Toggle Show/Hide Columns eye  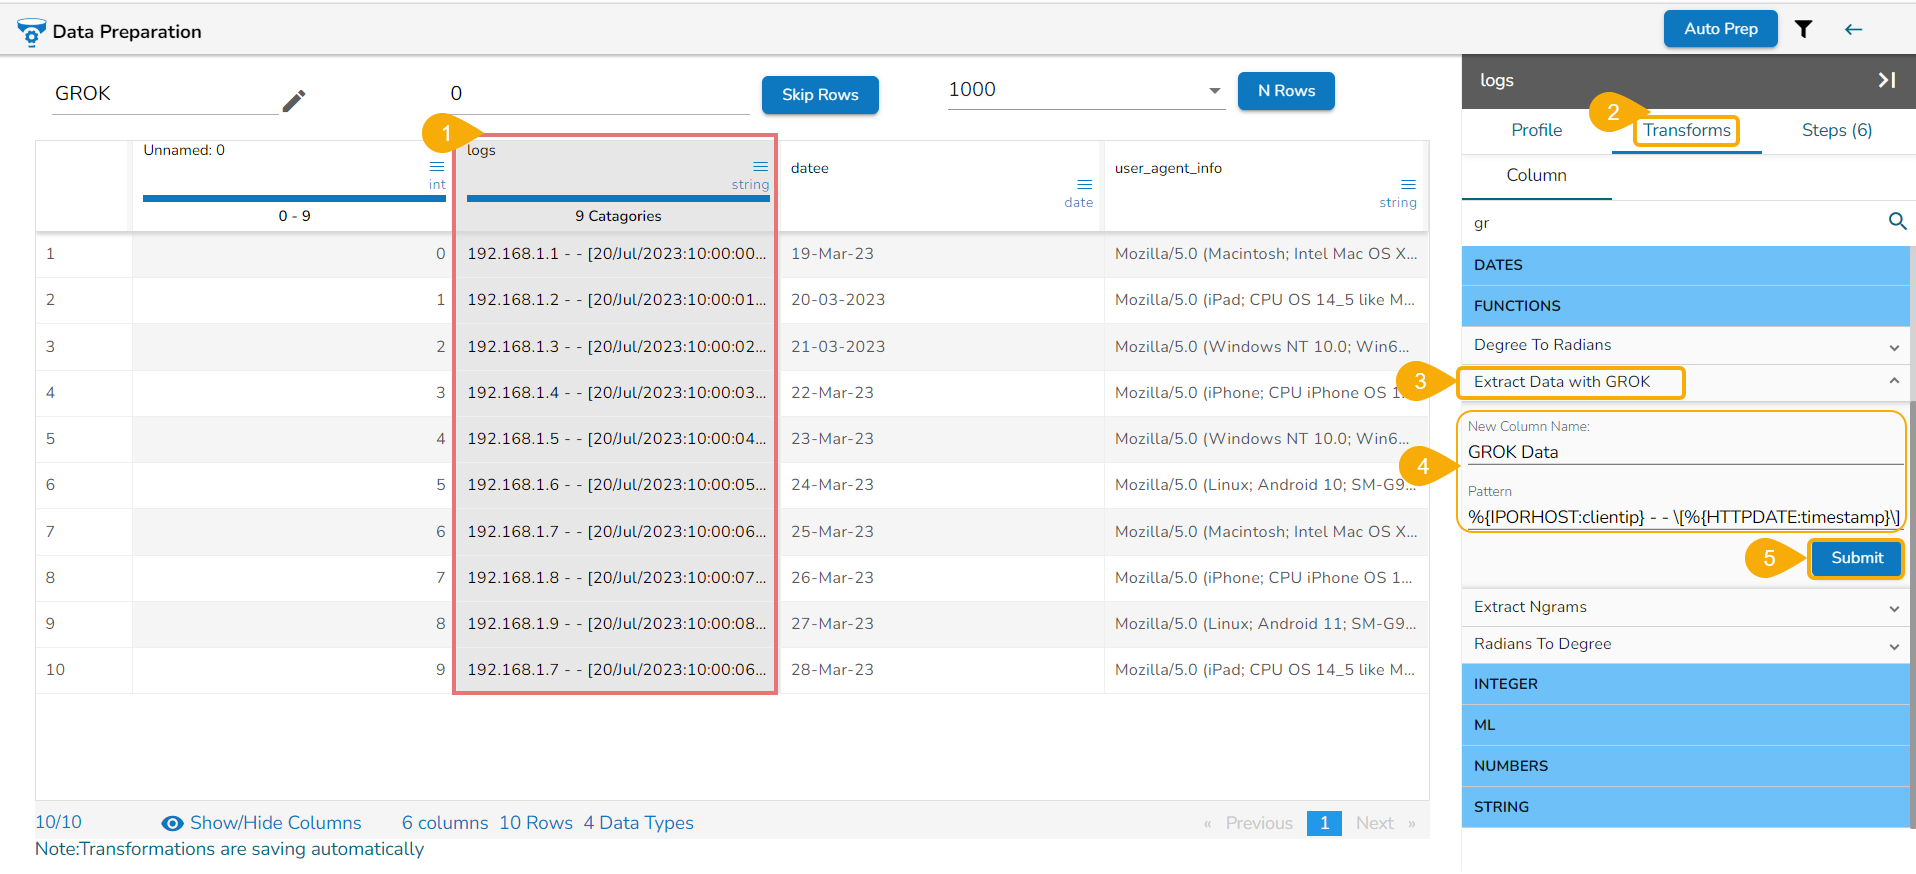pos(173,823)
